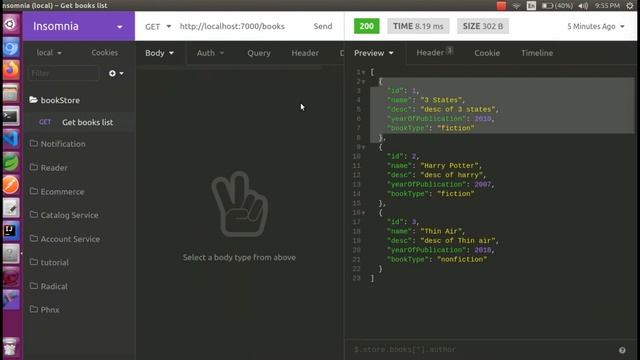This screenshot has height=360, width=640.
Task: Open the 5 Minutes Ago history dropdown
Action: click(596, 27)
